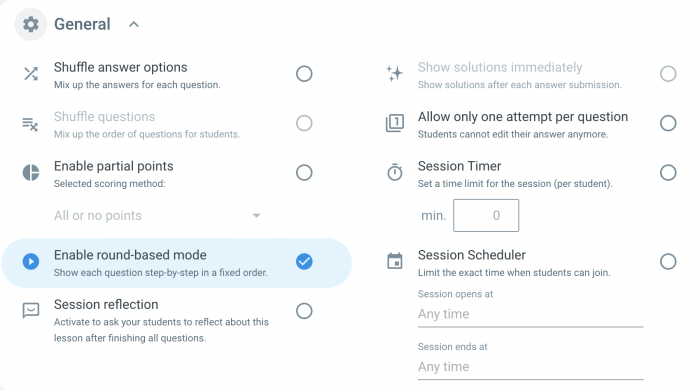Click the session reflection chat icon

[31, 310]
